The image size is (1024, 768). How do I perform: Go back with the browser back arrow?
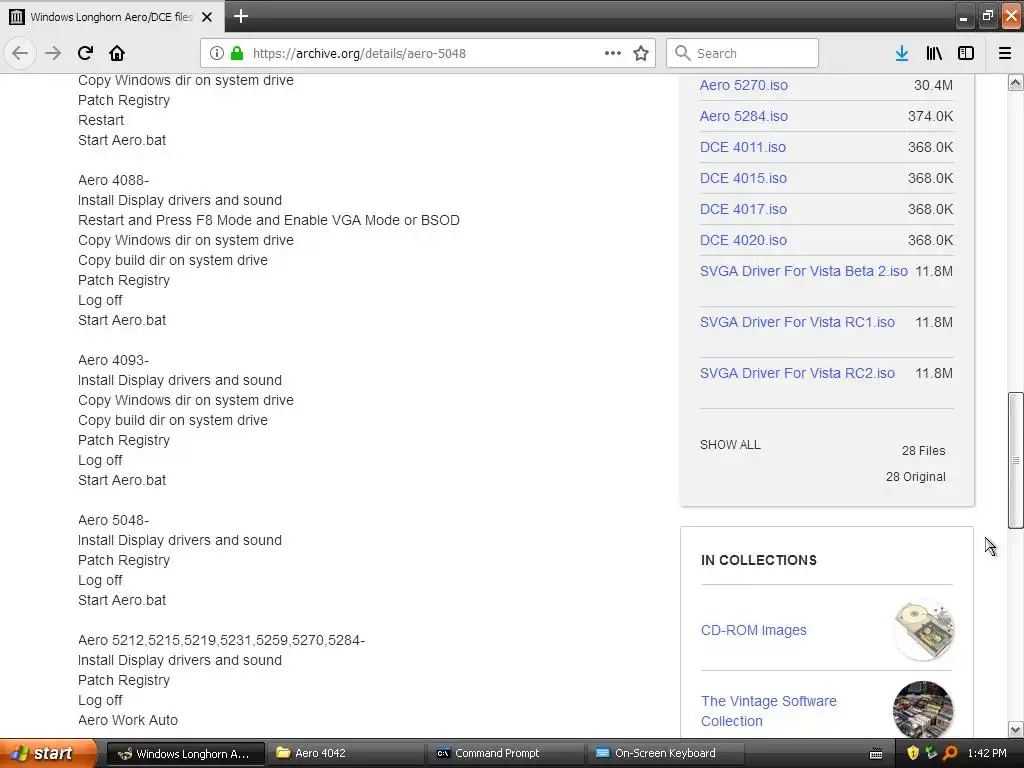click(x=20, y=53)
